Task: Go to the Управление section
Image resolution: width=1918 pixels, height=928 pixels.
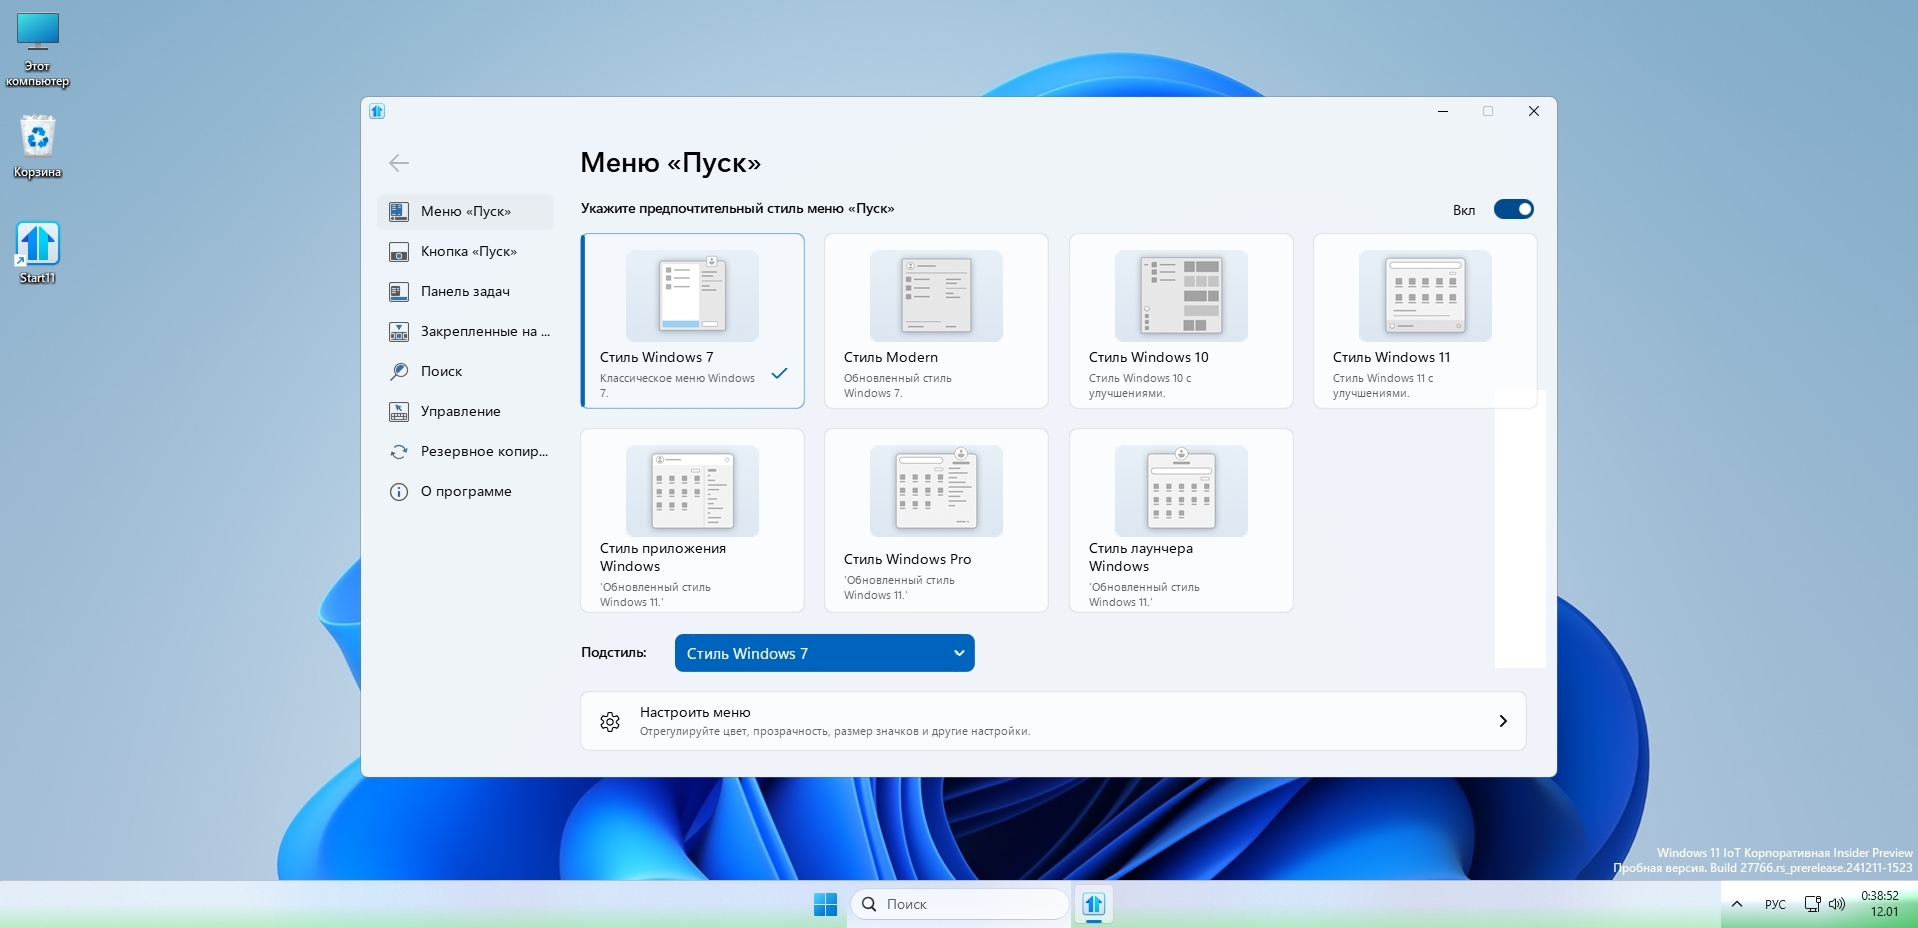Action: [466, 411]
